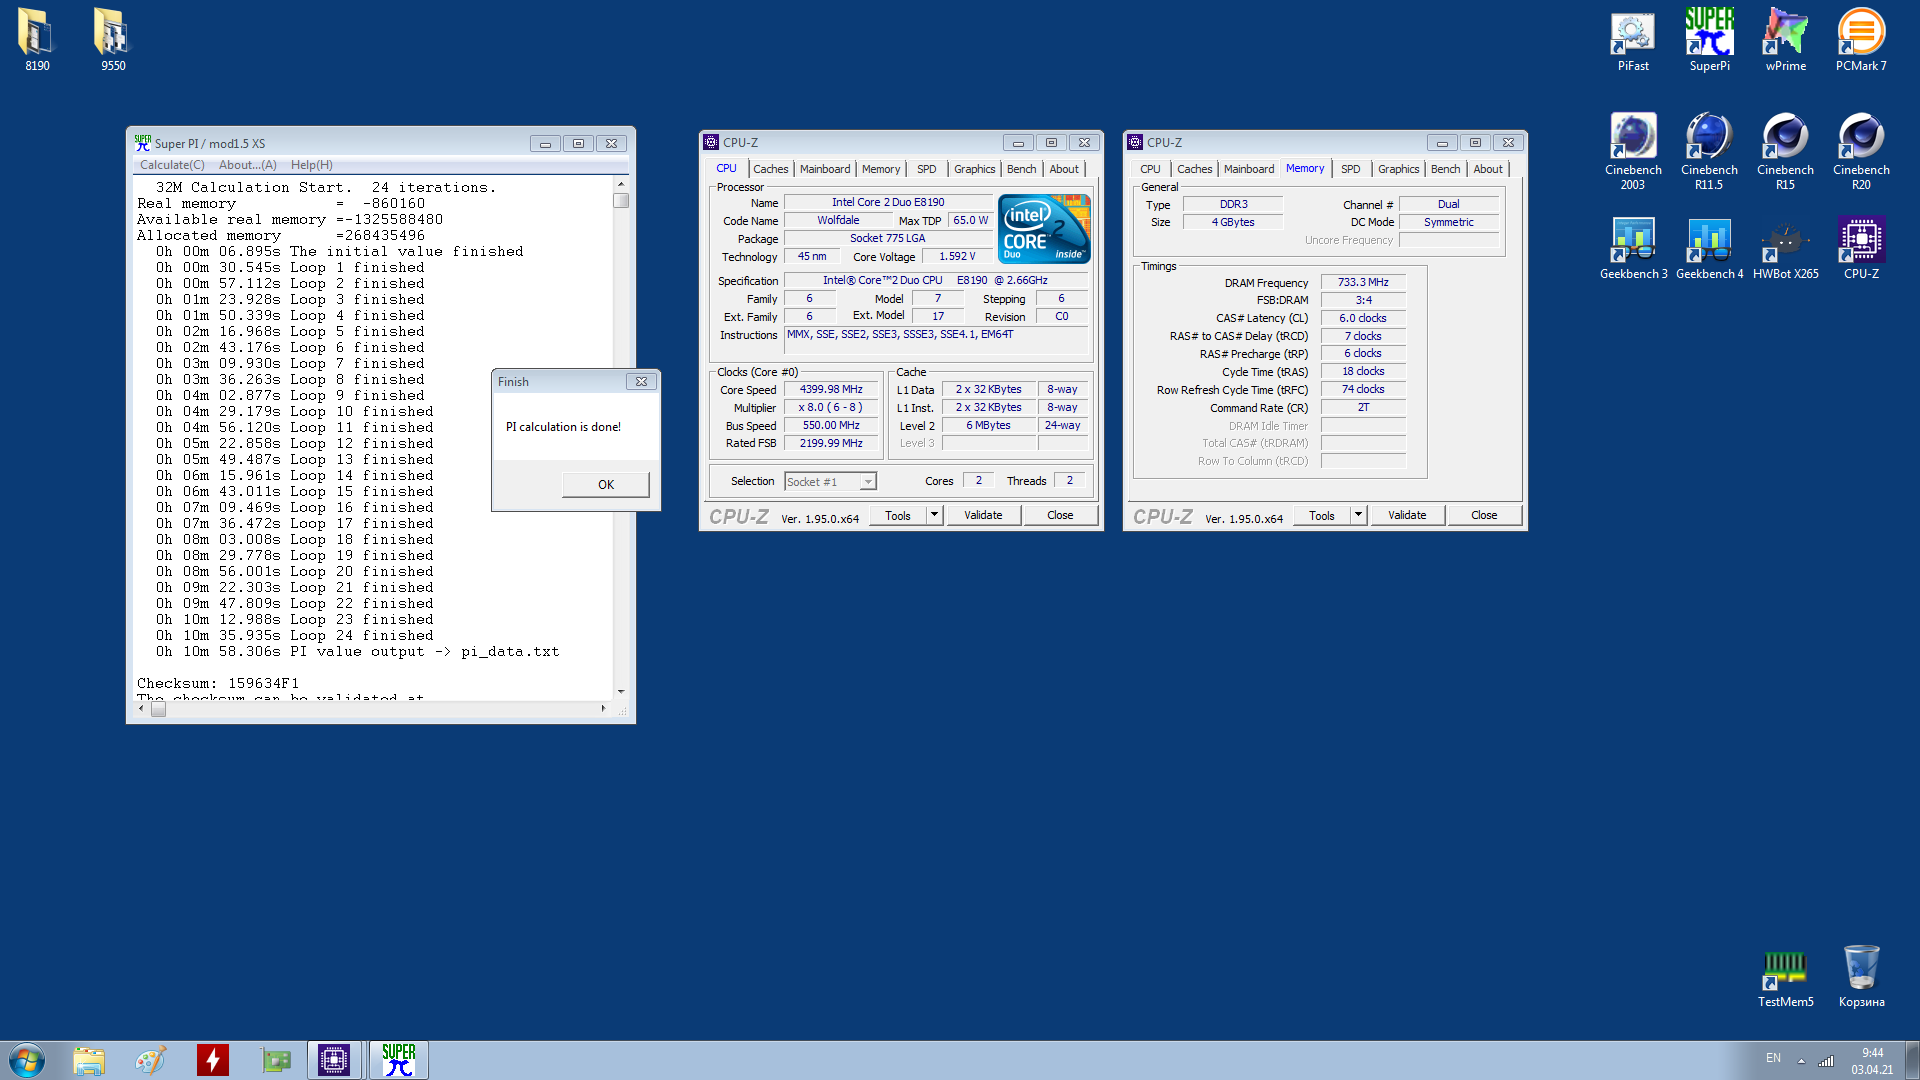This screenshot has width=1920, height=1080.
Task: Open Paint from the taskbar
Action: [x=151, y=1060]
